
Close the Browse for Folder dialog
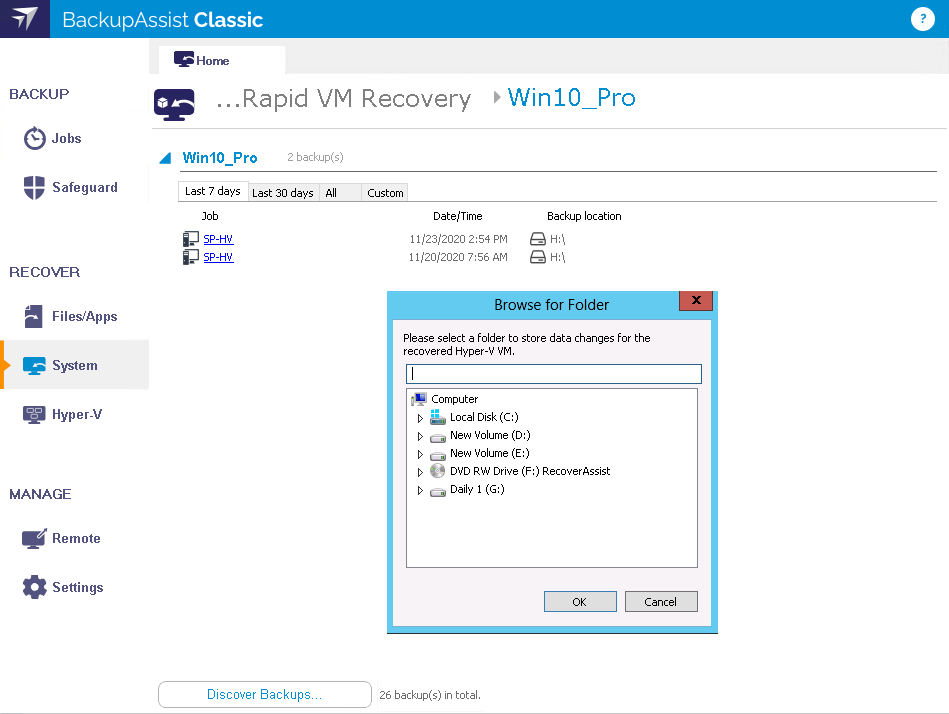(x=696, y=300)
